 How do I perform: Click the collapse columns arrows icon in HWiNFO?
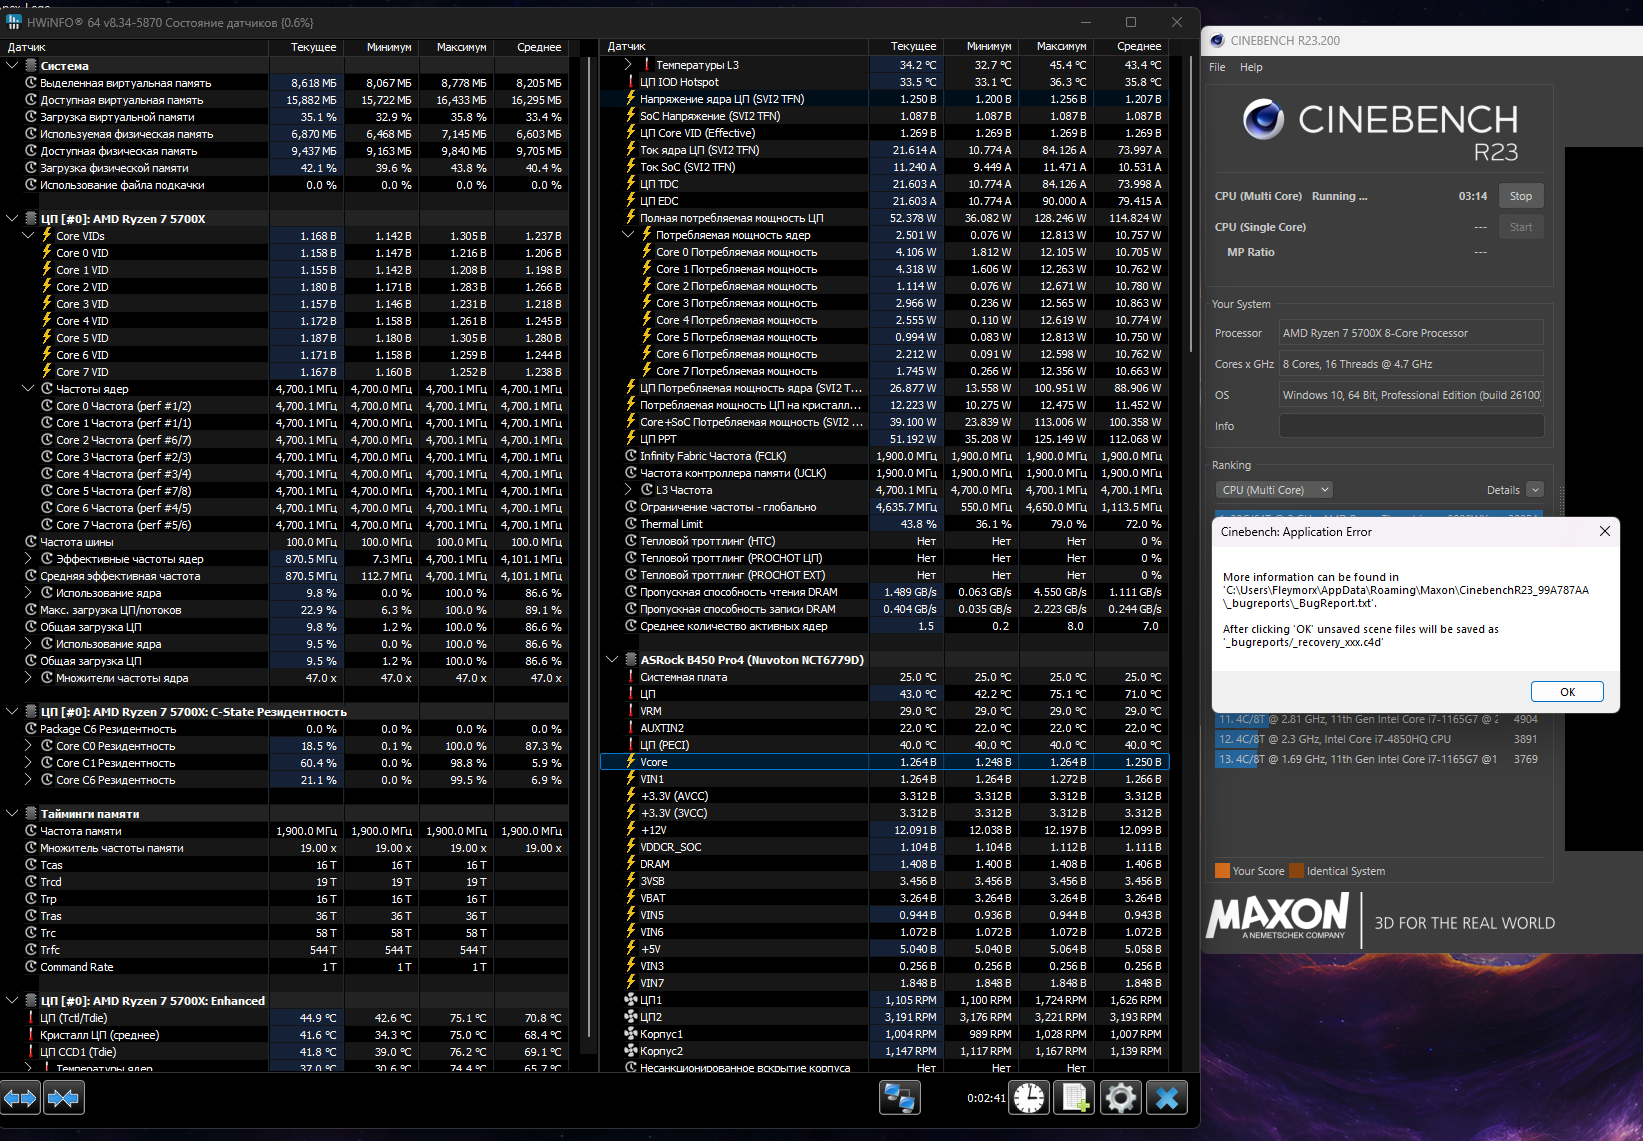64,1098
